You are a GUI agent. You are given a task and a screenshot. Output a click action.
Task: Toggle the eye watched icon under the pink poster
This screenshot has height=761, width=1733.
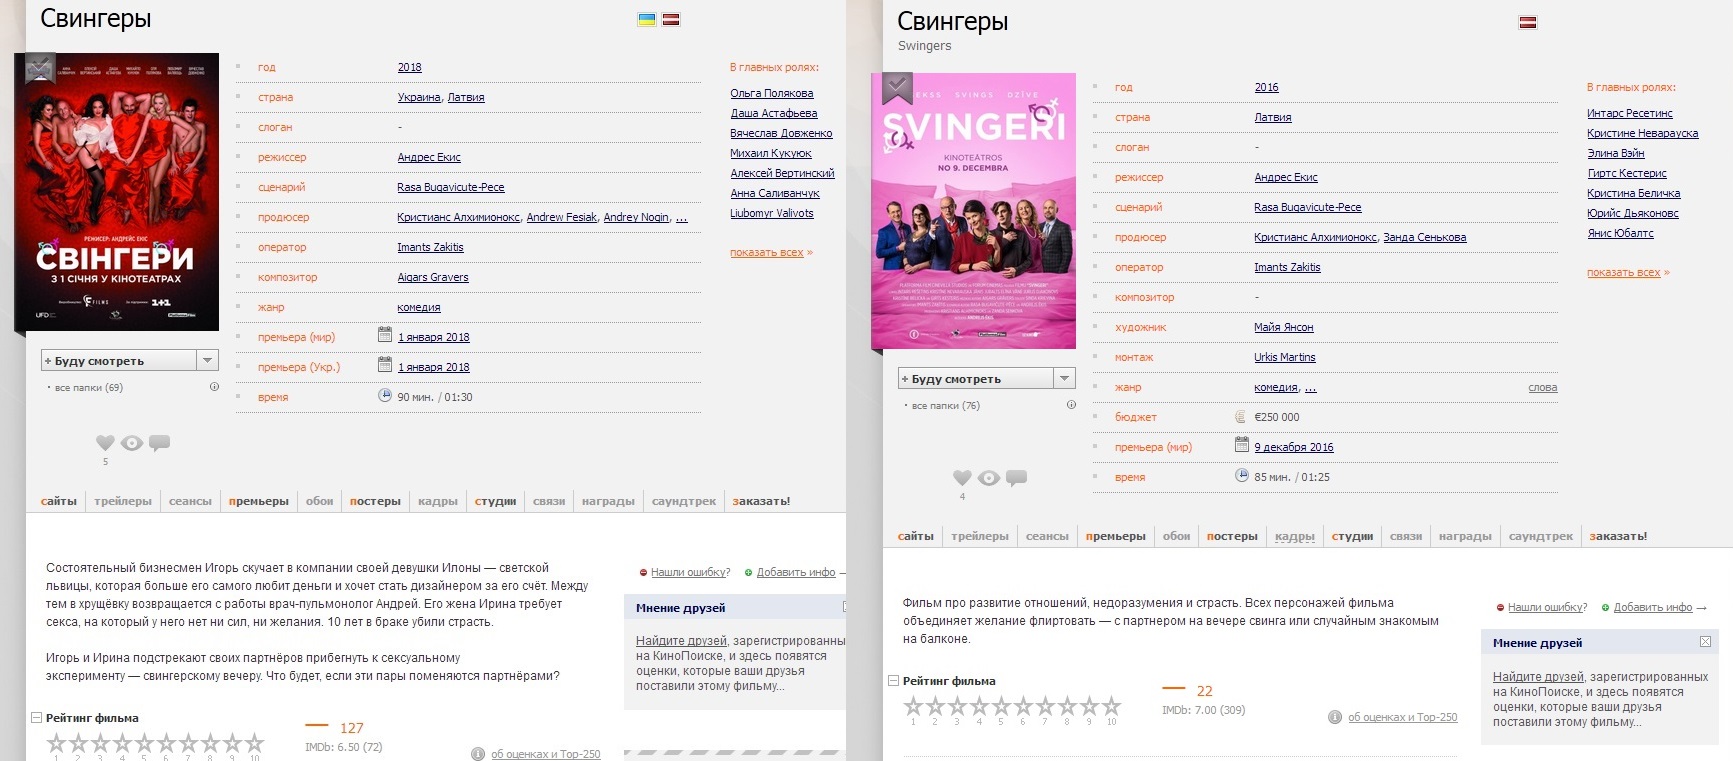989,478
